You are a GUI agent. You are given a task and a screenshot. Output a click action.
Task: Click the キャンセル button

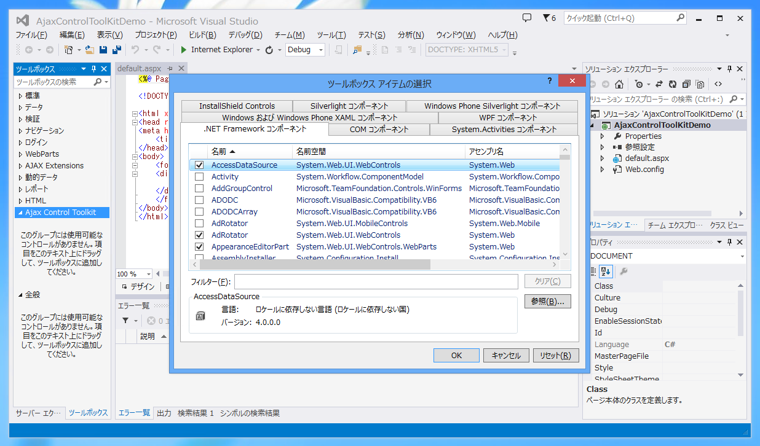[x=506, y=355]
